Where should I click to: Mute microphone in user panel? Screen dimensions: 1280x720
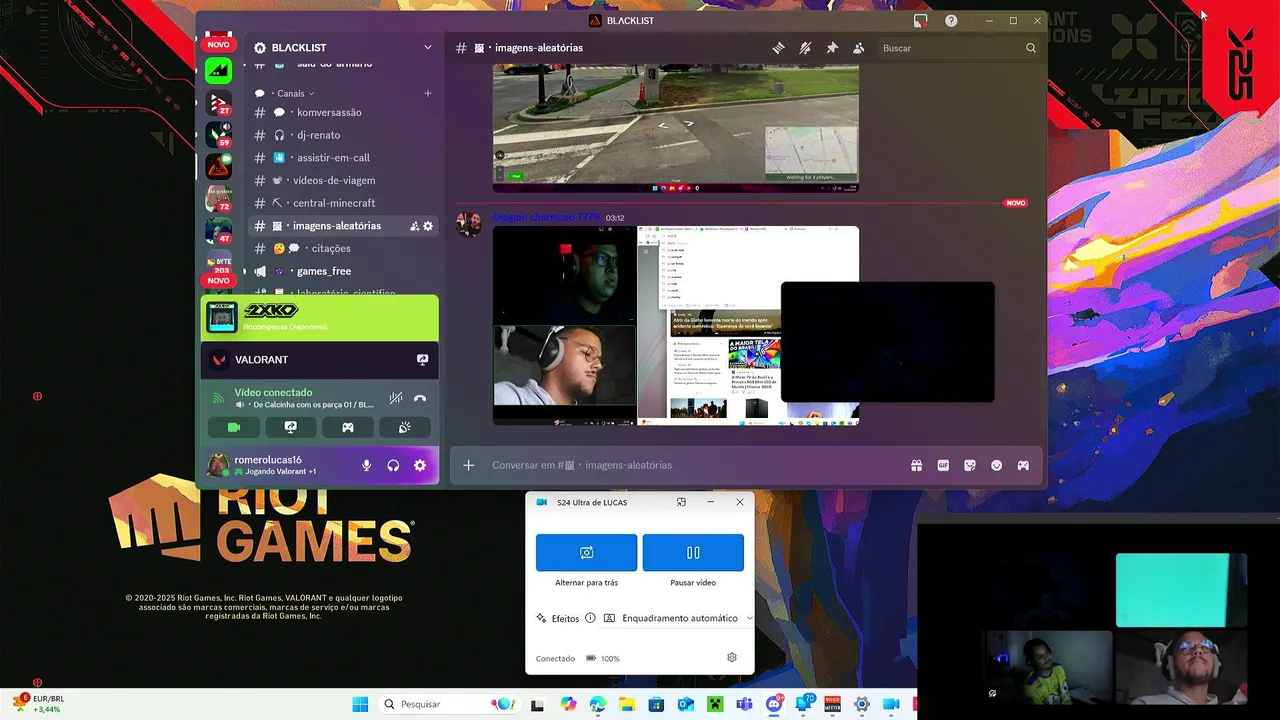pos(367,465)
